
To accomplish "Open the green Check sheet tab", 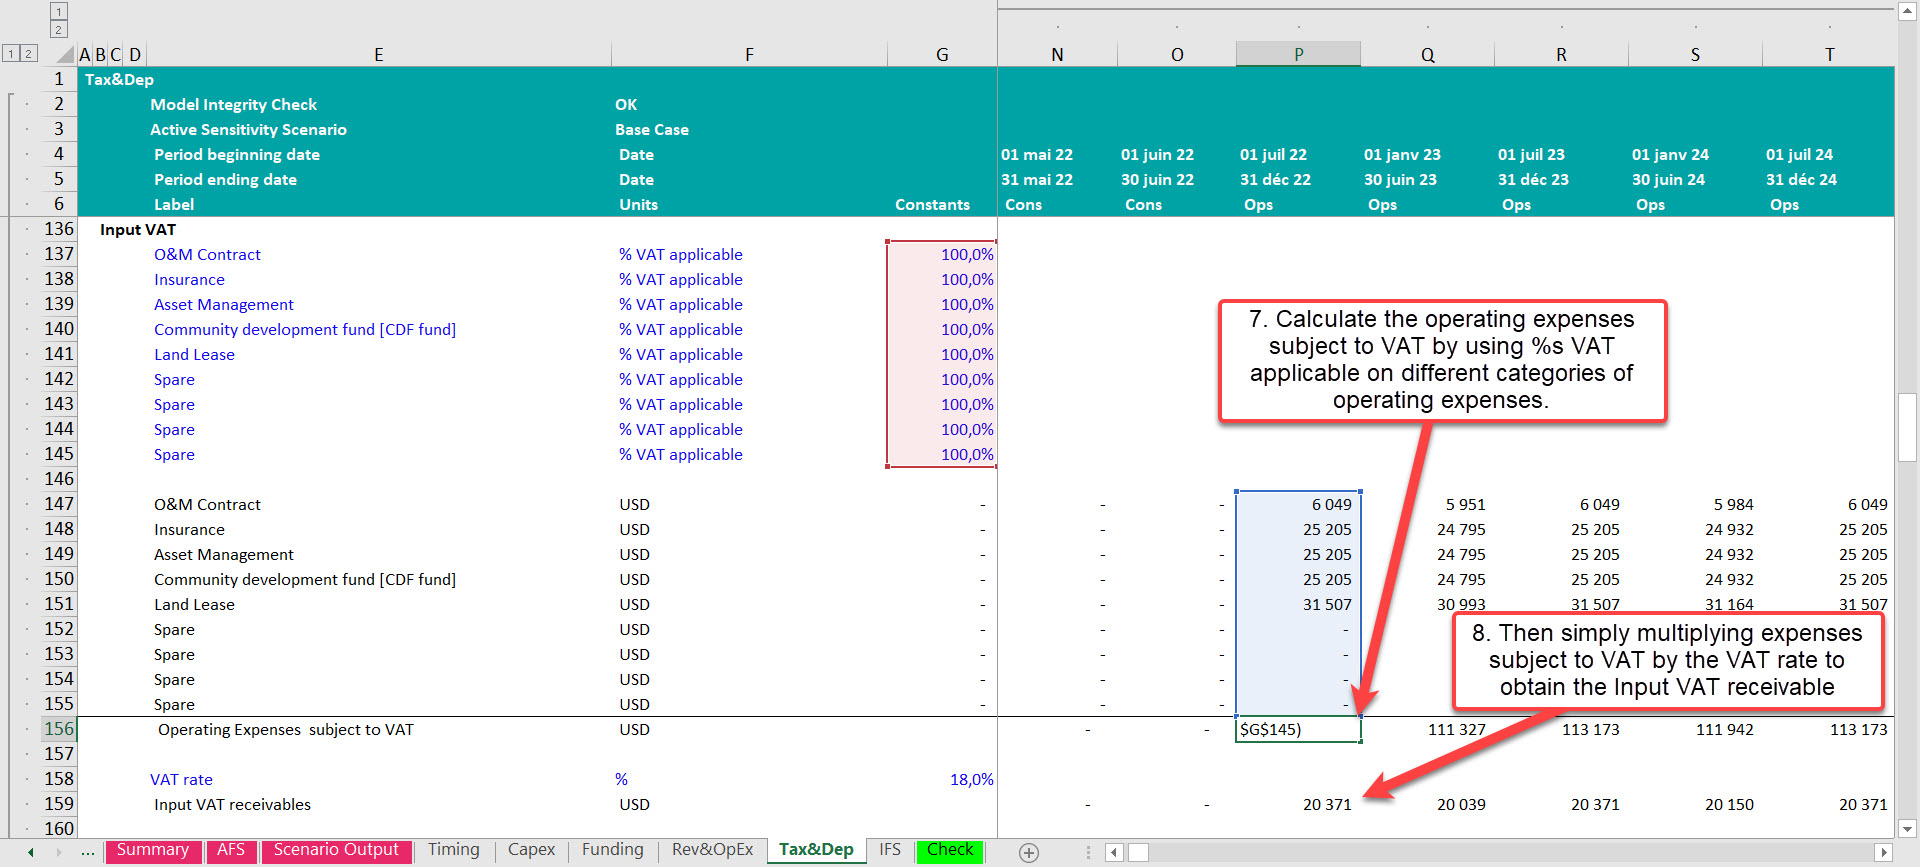I will pyautogui.click(x=950, y=850).
